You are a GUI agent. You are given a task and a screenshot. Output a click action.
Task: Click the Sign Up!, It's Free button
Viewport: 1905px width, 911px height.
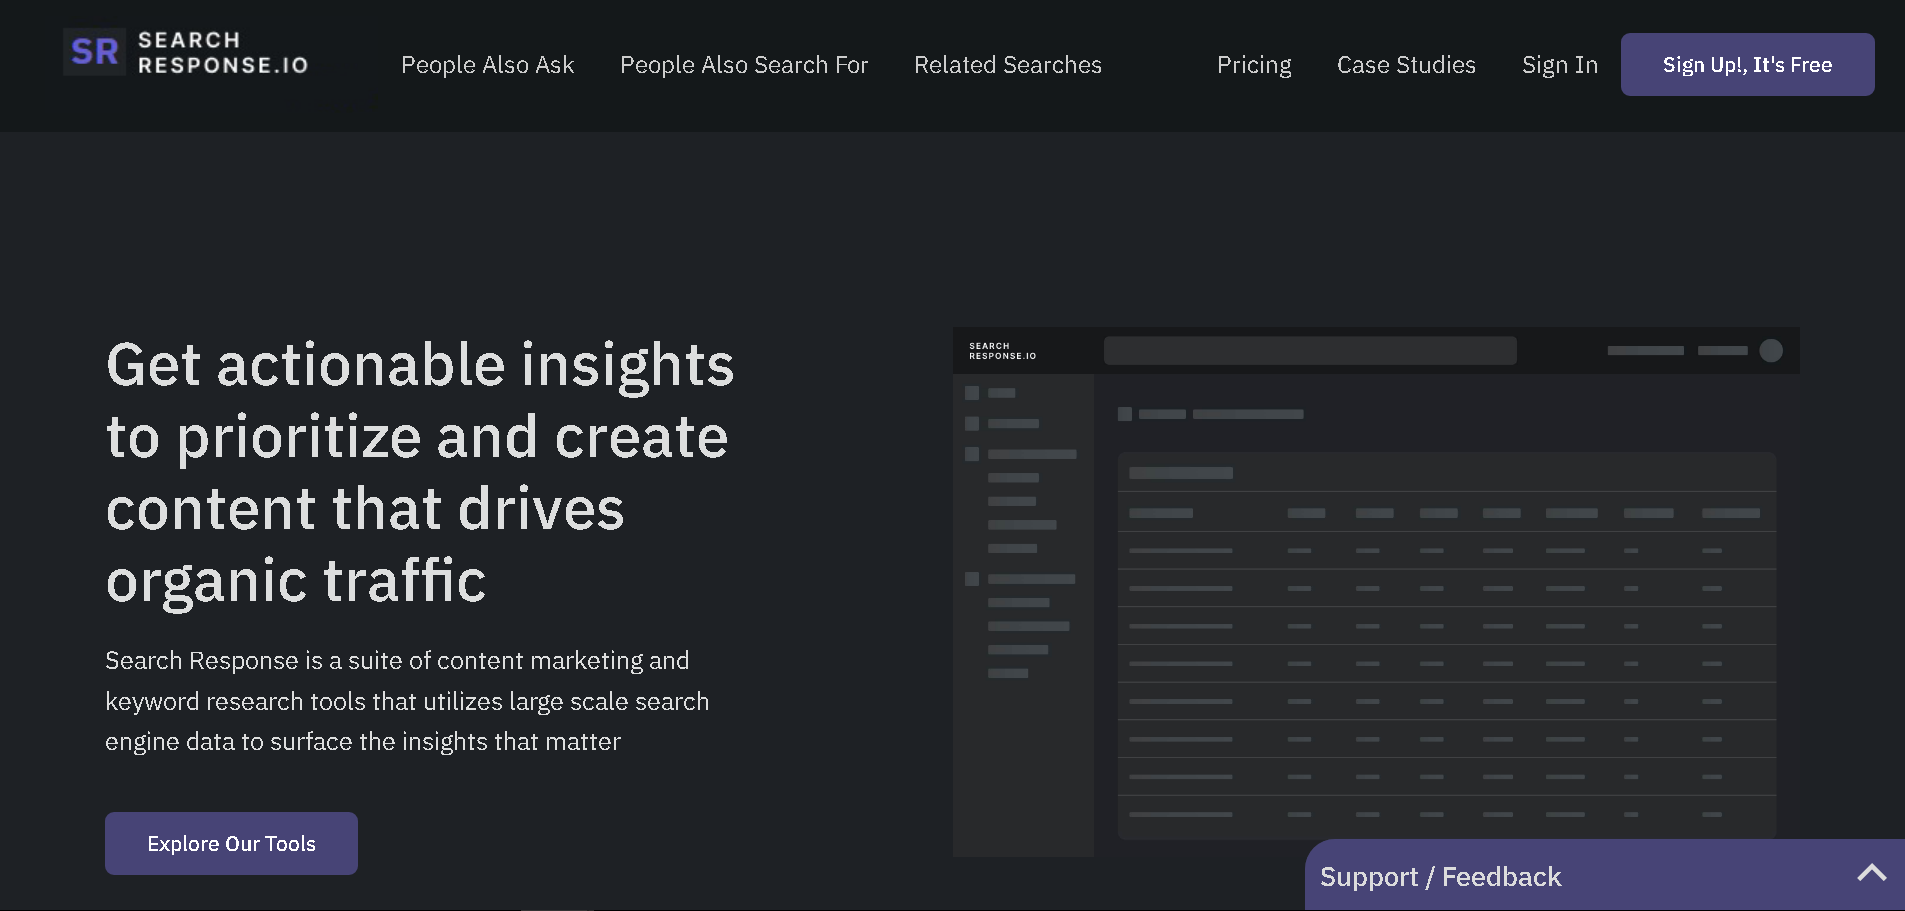coord(1747,65)
